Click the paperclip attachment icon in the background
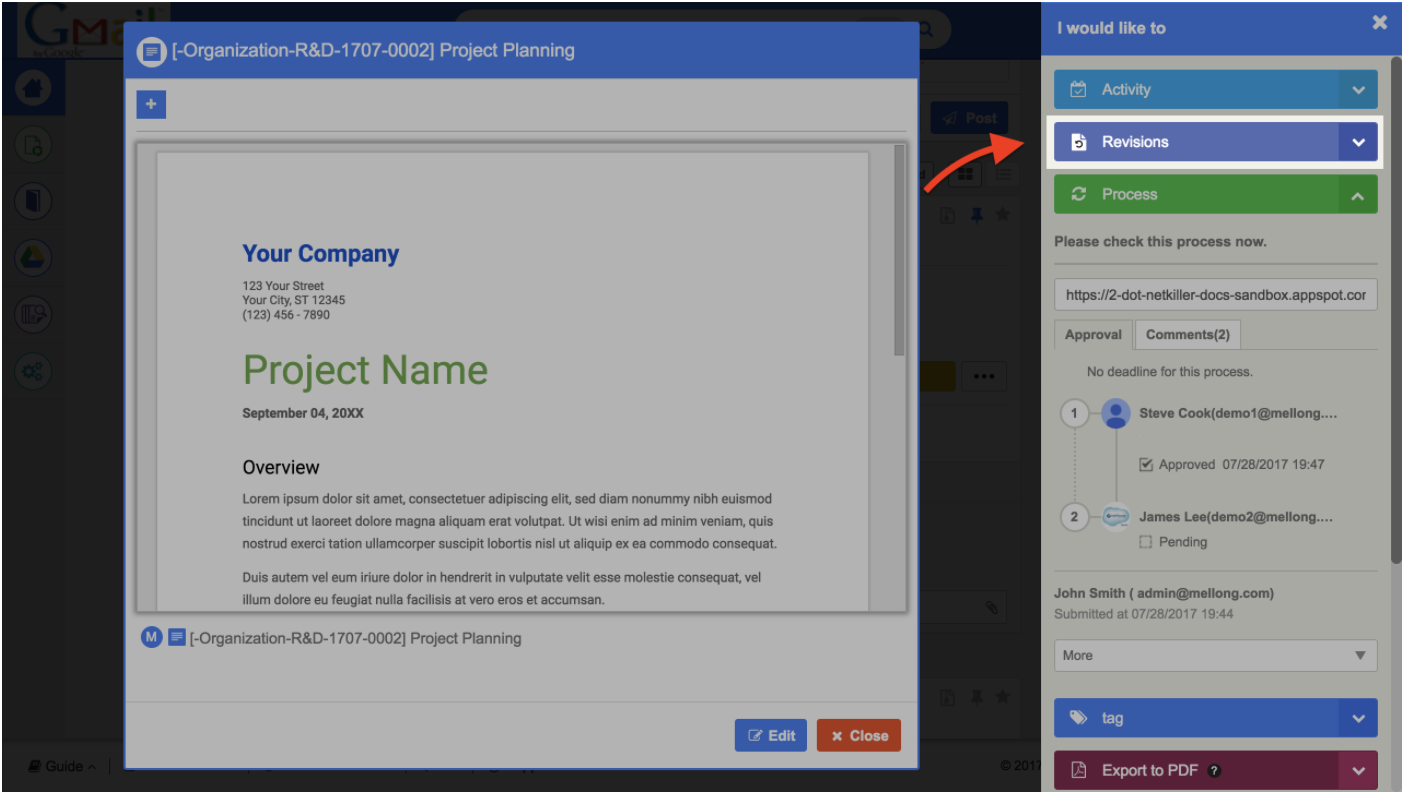Image resolution: width=1406 pixels, height=794 pixels. pyautogui.click(x=991, y=607)
